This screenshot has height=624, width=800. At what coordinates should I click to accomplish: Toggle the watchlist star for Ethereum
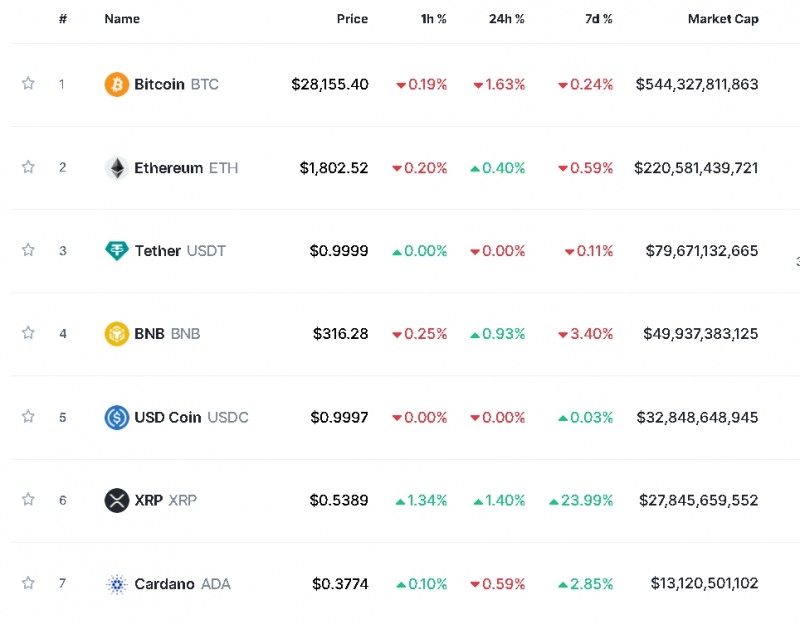click(28, 167)
